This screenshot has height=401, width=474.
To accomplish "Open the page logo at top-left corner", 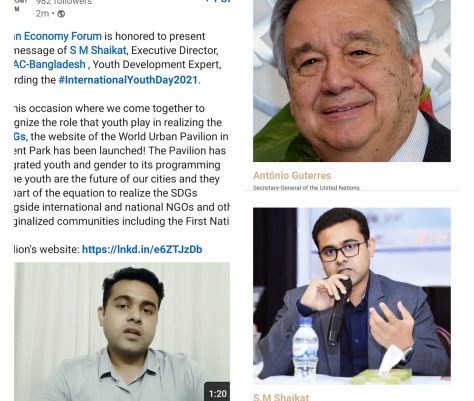I will click(x=17, y=6).
